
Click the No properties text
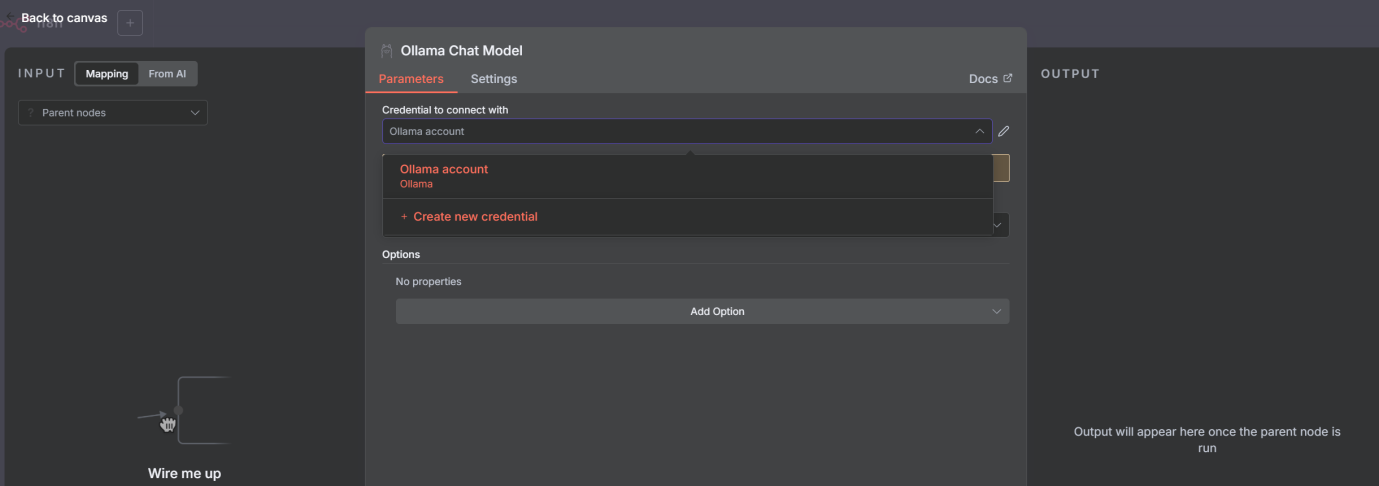click(x=429, y=282)
